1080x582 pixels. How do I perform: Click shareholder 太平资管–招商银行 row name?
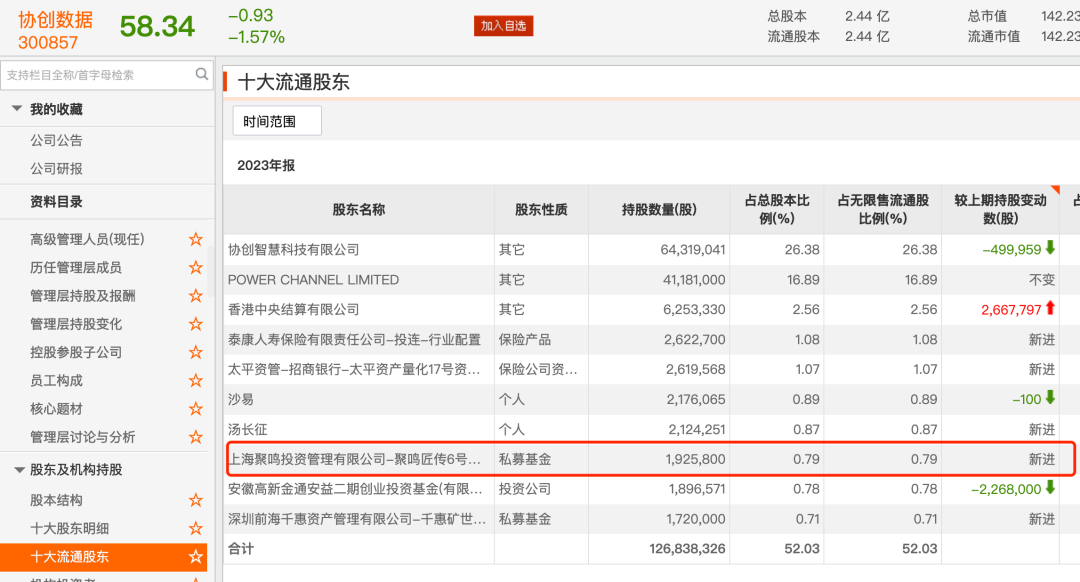(354, 369)
